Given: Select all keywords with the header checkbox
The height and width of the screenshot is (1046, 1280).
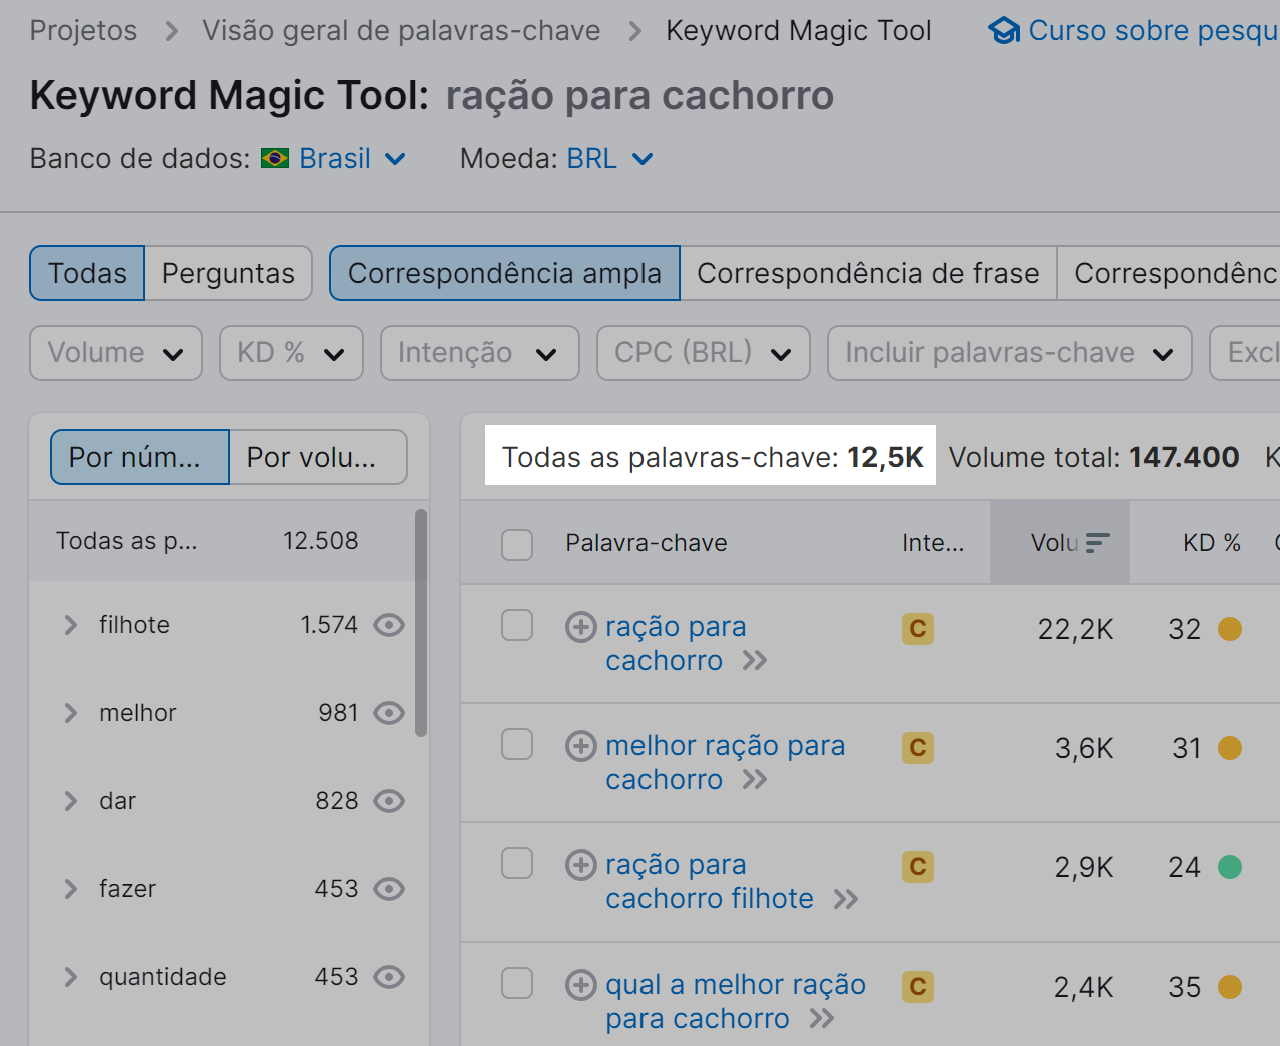Looking at the screenshot, I should pos(517,544).
